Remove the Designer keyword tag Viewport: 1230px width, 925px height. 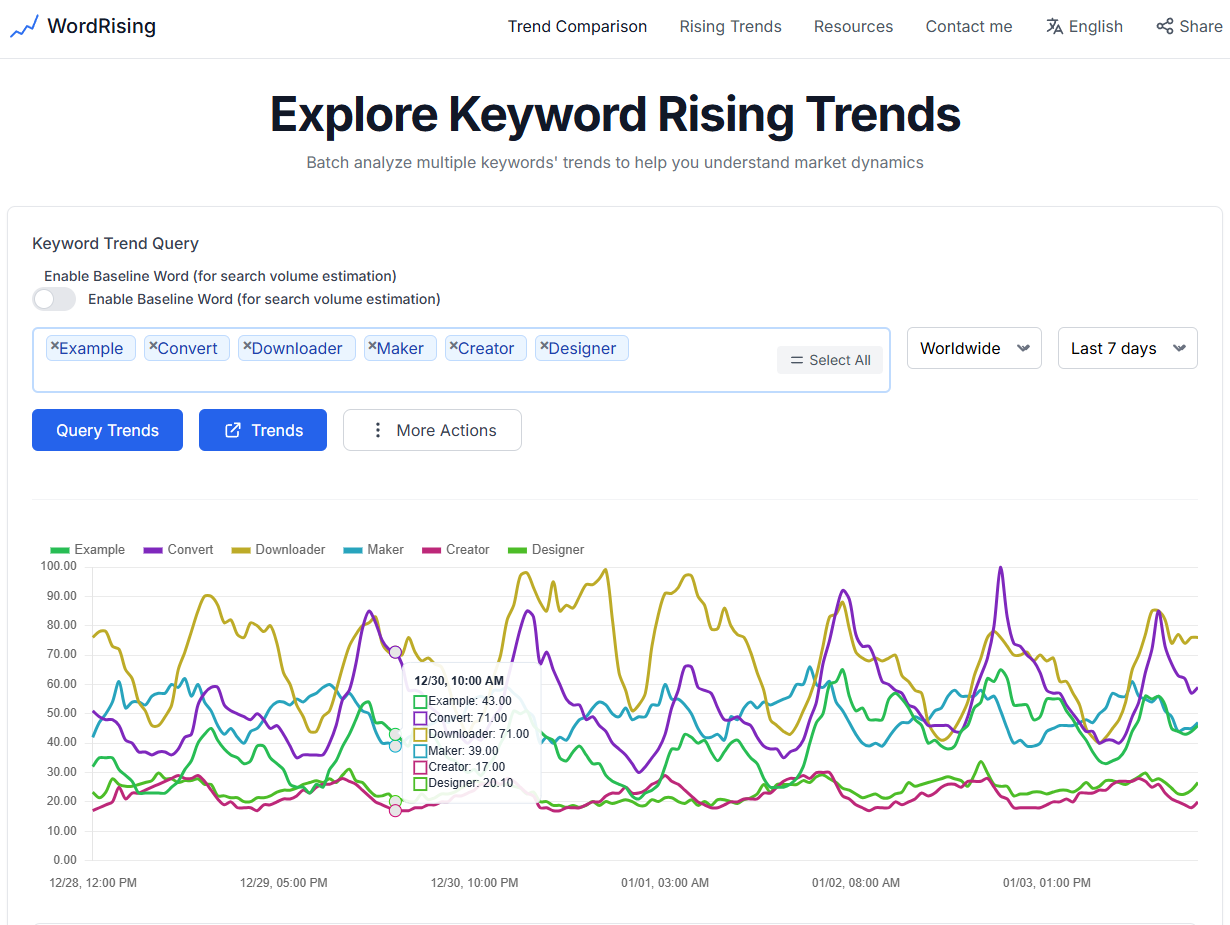[x=544, y=346]
